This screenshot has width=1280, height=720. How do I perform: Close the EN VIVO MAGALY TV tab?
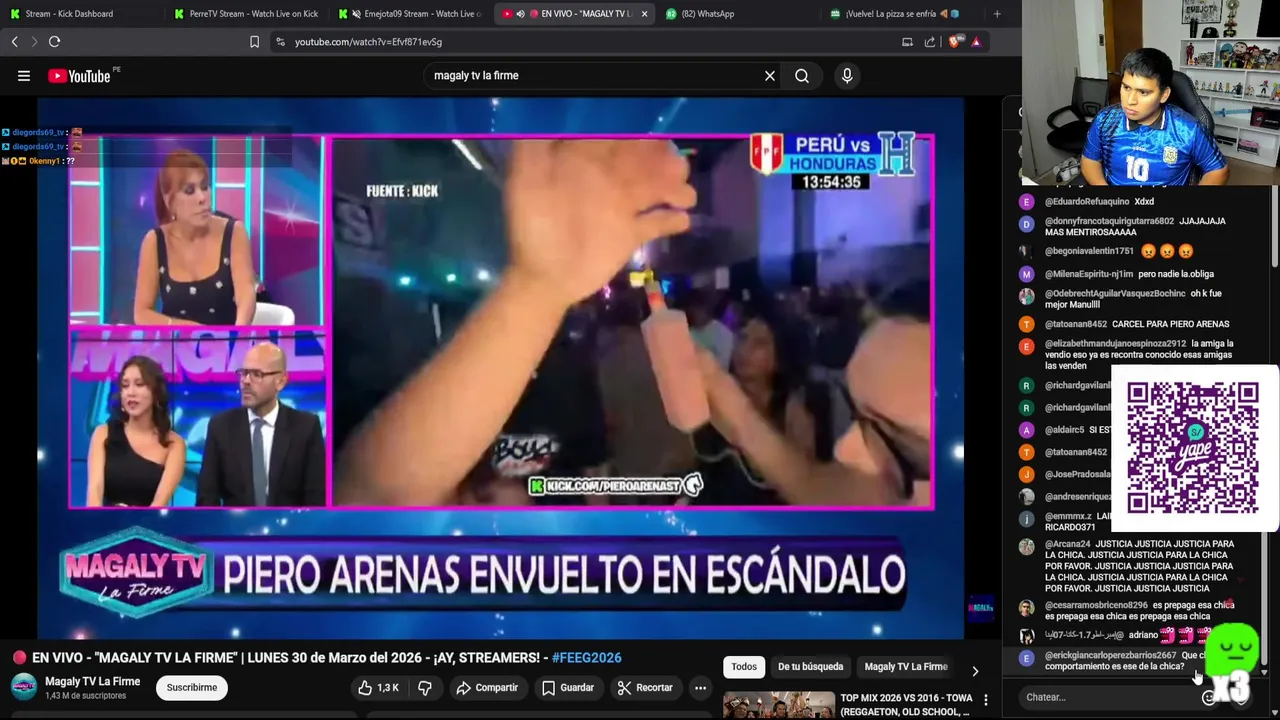point(644,14)
